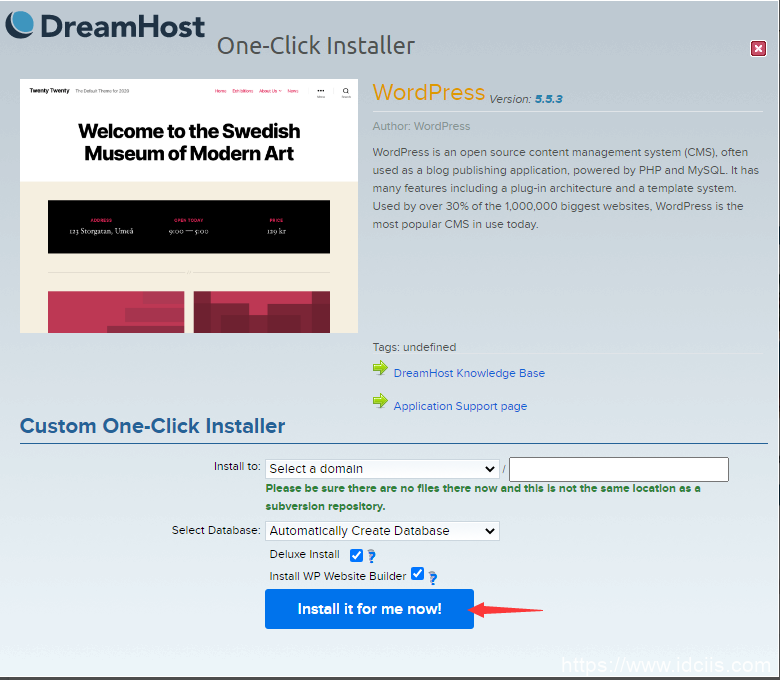Click help icon next to WP Website Builder
Image resolution: width=780 pixels, height=680 pixels.
coord(433,578)
